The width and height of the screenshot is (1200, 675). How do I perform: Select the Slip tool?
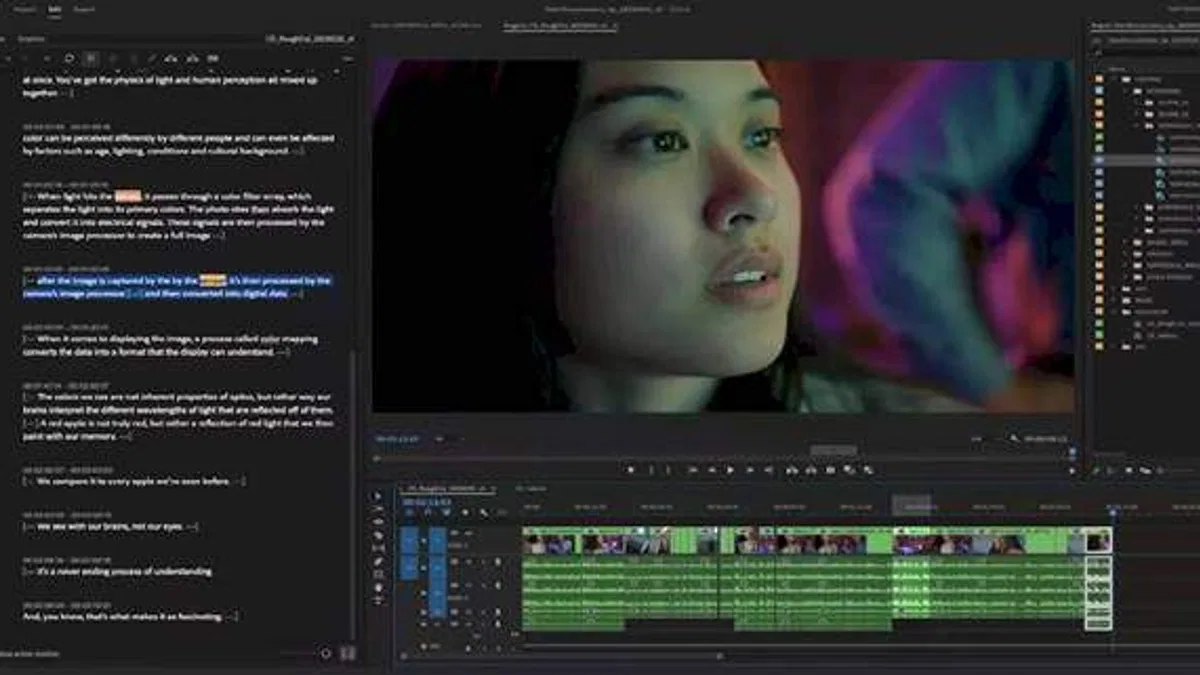point(378,548)
